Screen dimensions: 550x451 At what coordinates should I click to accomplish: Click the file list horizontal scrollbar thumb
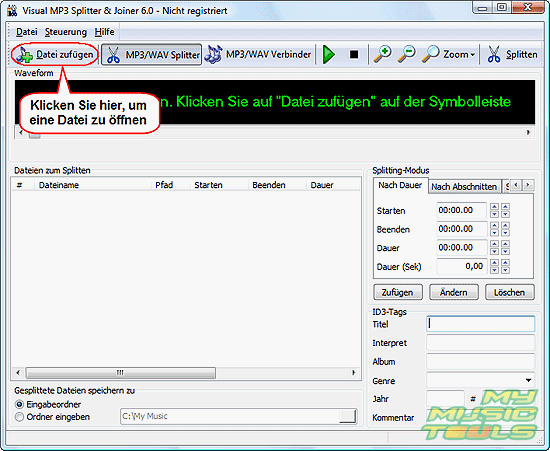pos(121,372)
